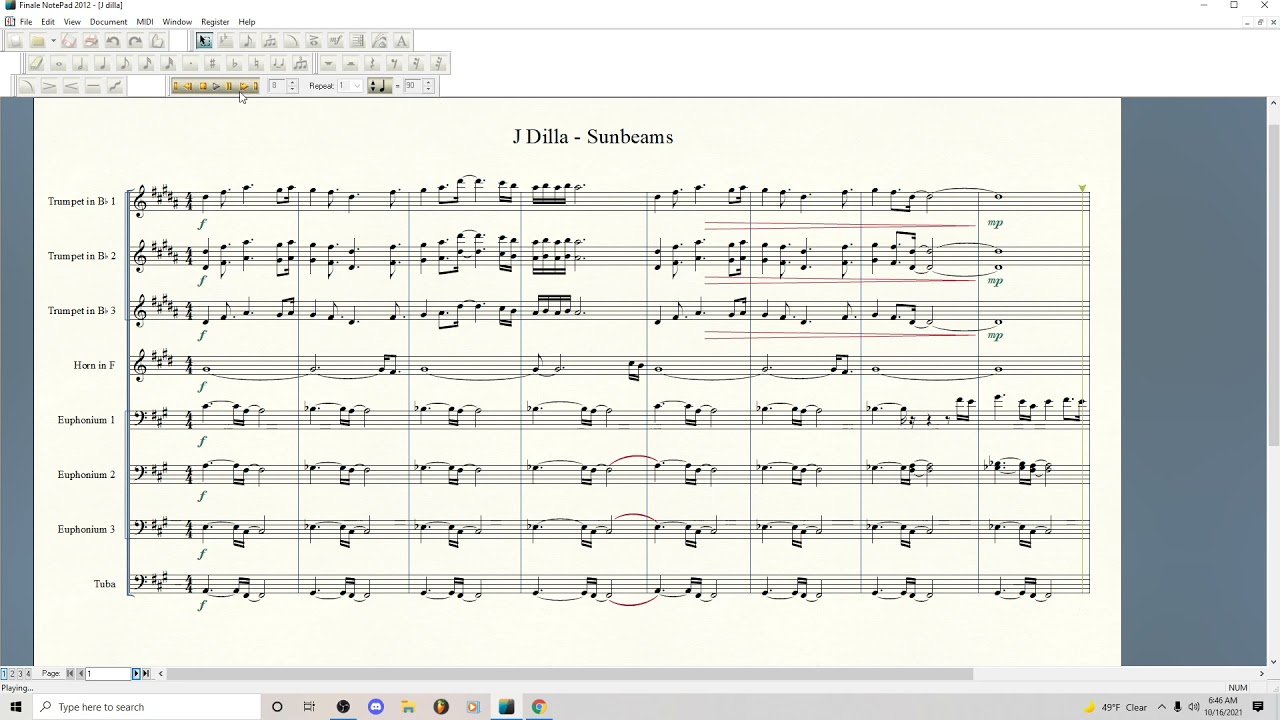Select the Selection tool in main toolbar
Viewport: 1280px width, 720px height.
tap(204, 41)
